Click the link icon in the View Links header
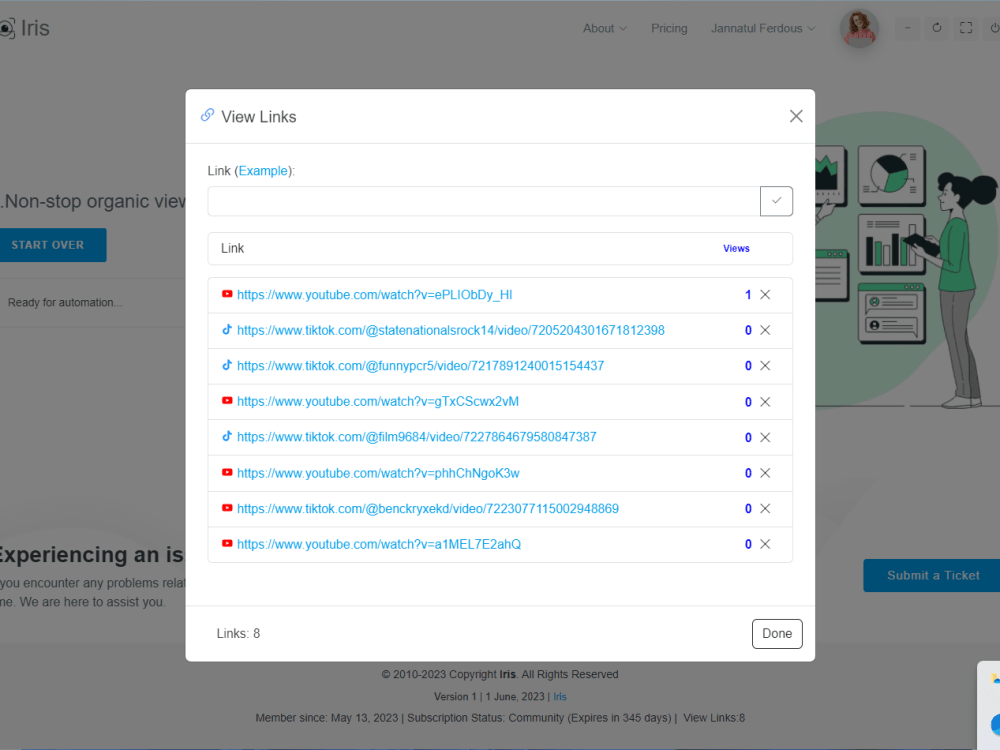This screenshot has width=1000, height=750. click(207, 115)
